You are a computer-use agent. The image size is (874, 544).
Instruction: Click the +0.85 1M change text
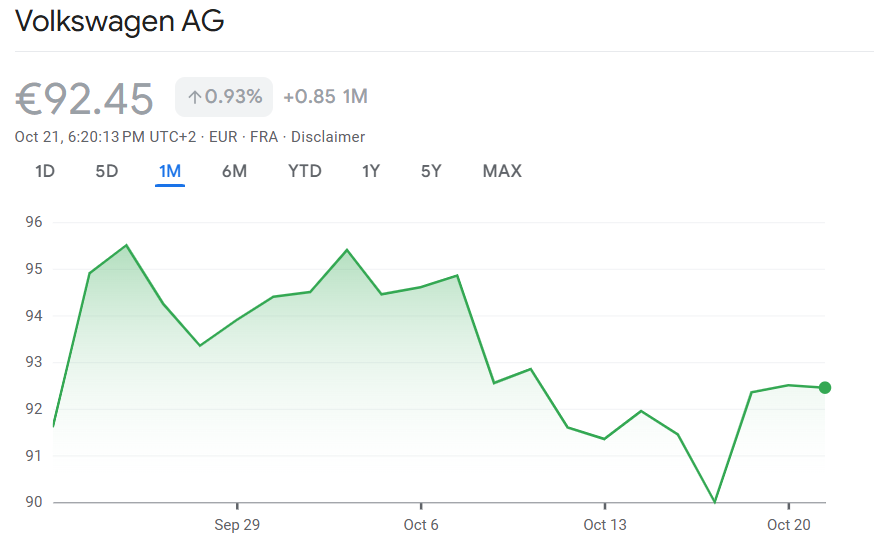coord(326,97)
